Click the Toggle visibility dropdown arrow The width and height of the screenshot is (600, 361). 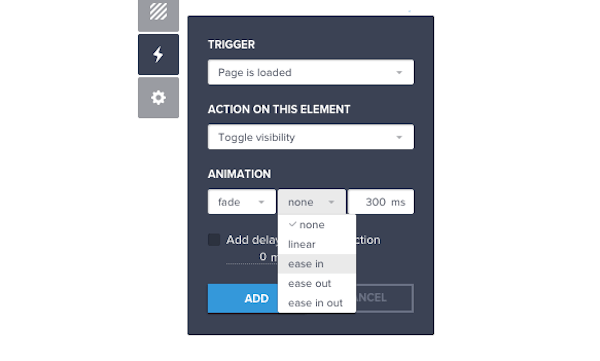coord(399,137)
